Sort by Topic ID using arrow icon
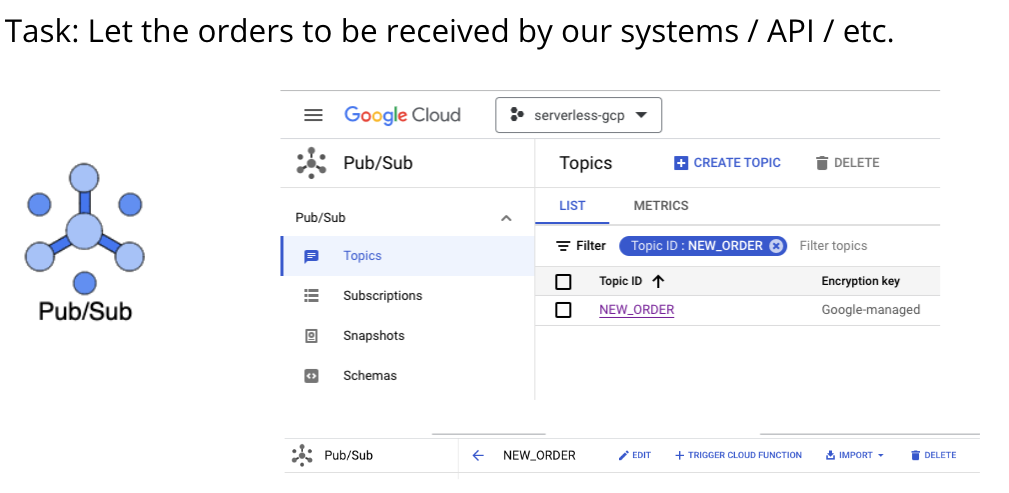 click(658, 281)
